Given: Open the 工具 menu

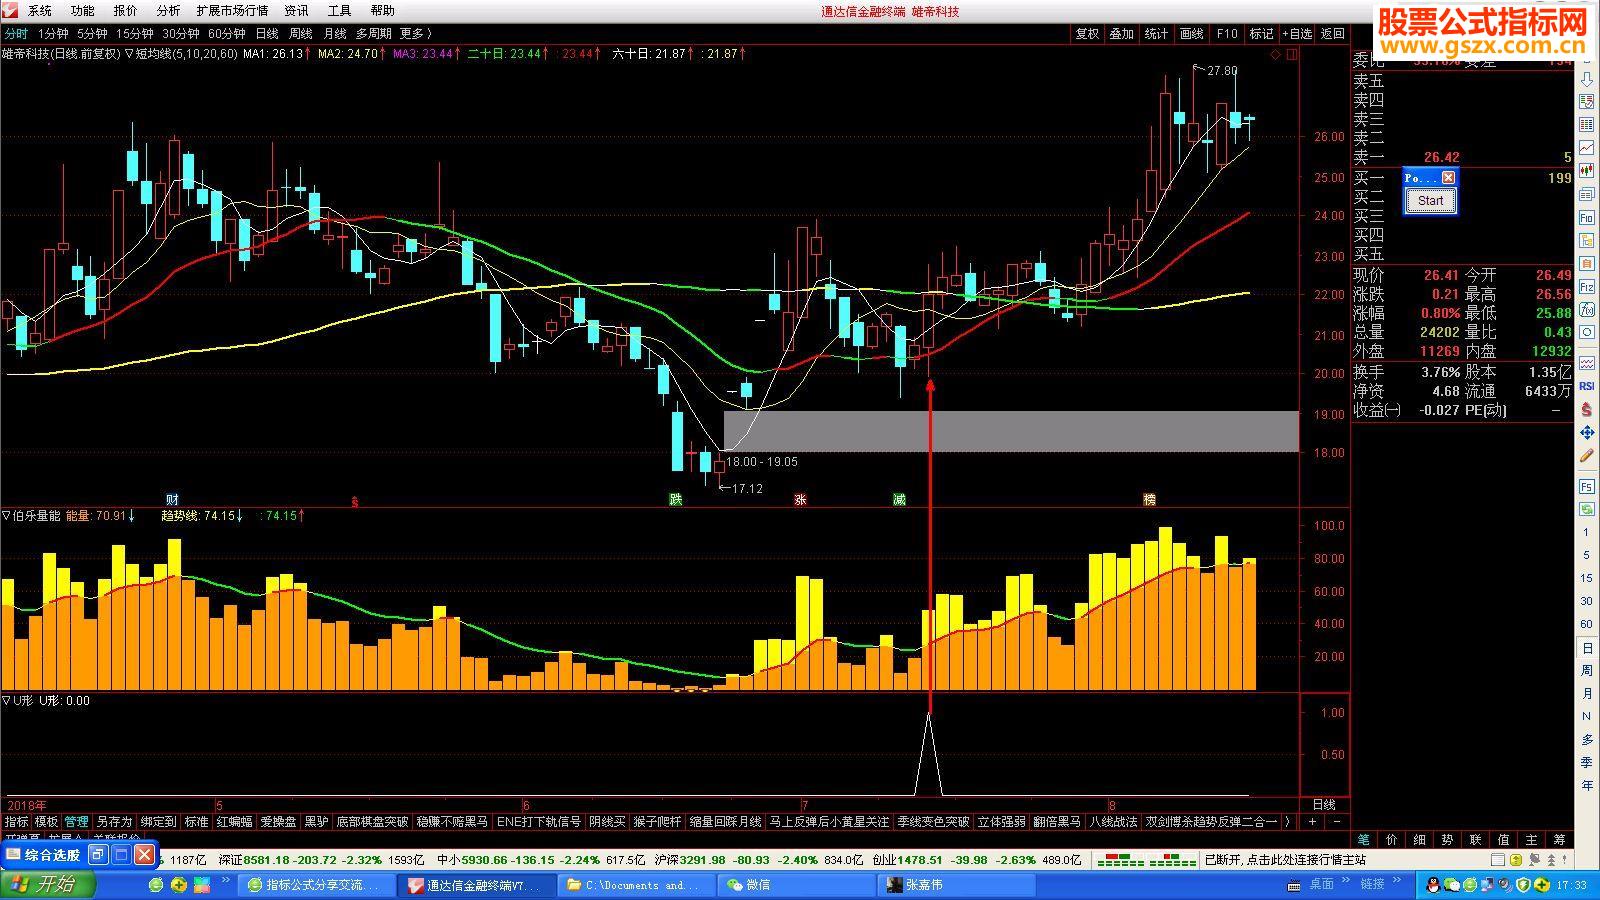Looking at the screenshot, I should [x=339, y=11].
